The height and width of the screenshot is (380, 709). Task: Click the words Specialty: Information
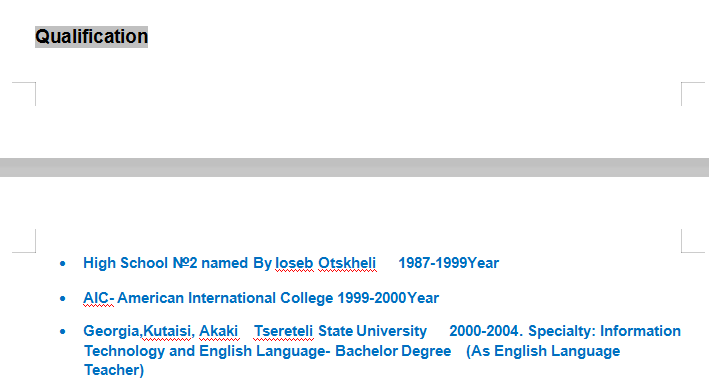point(605,331)
